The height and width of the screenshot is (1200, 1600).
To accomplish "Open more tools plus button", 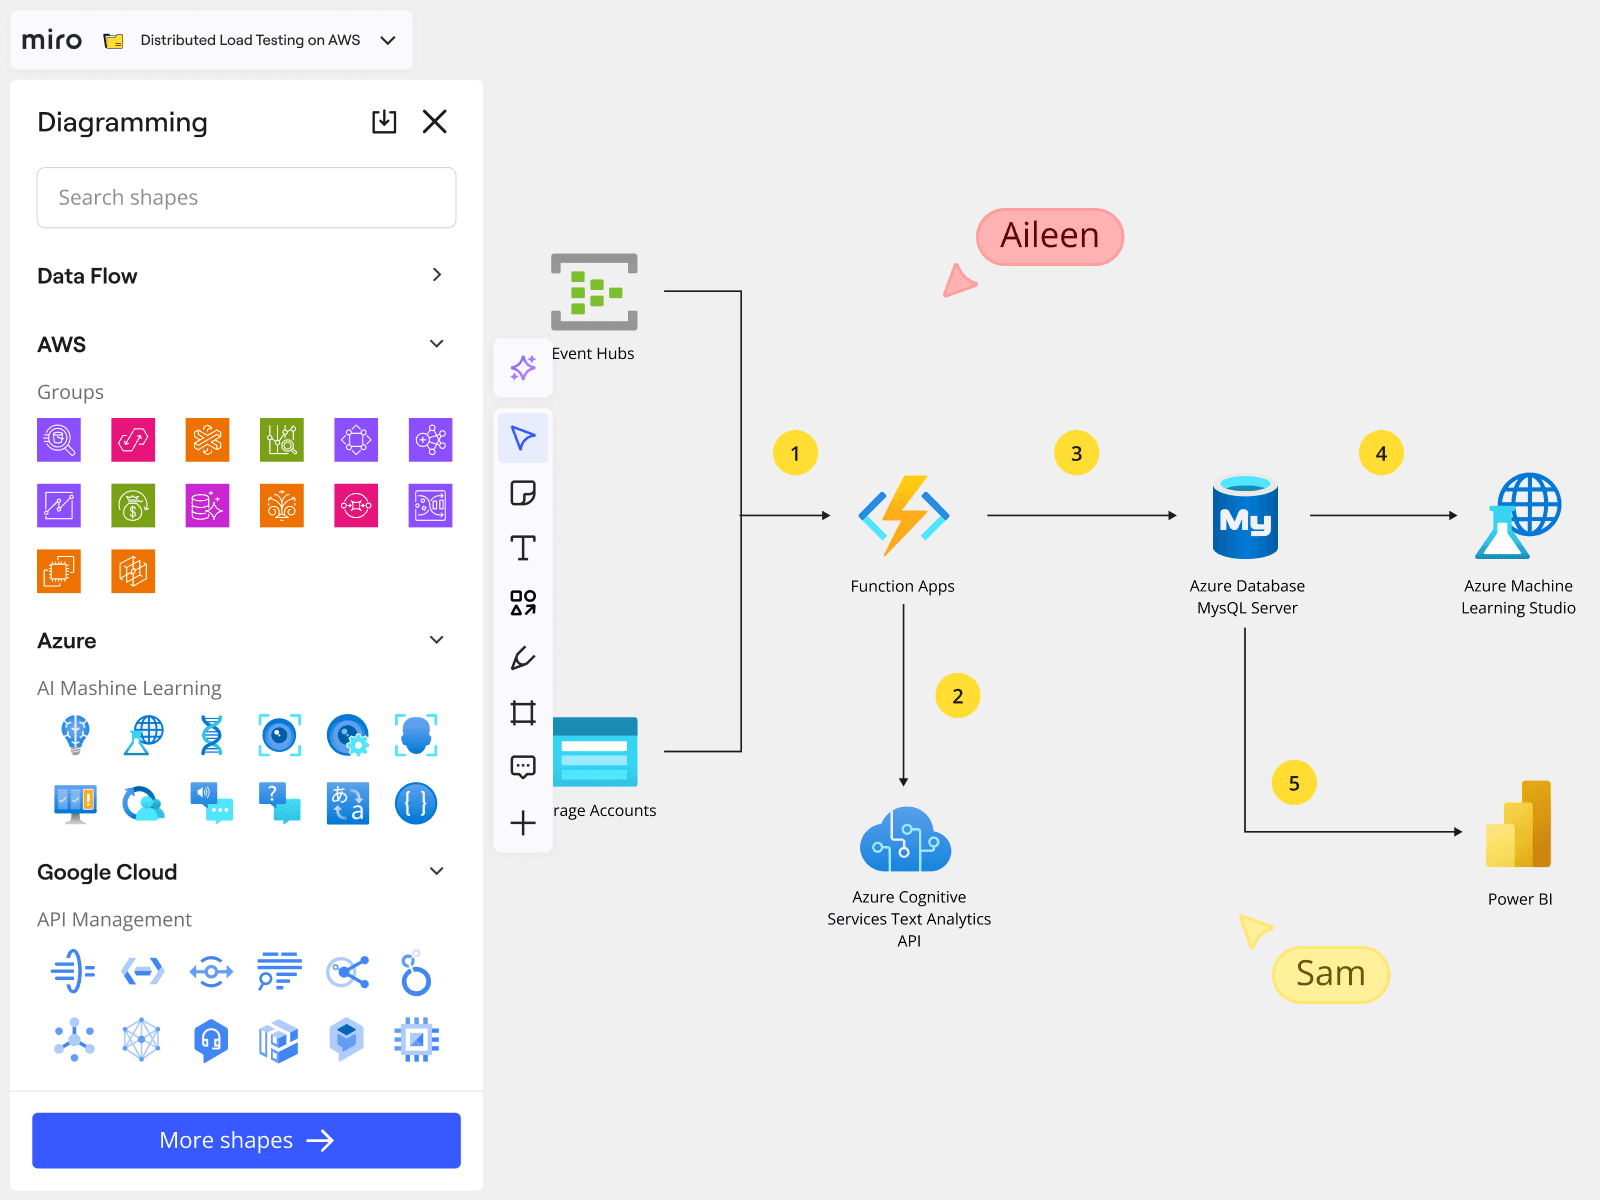I will [523, 823].
